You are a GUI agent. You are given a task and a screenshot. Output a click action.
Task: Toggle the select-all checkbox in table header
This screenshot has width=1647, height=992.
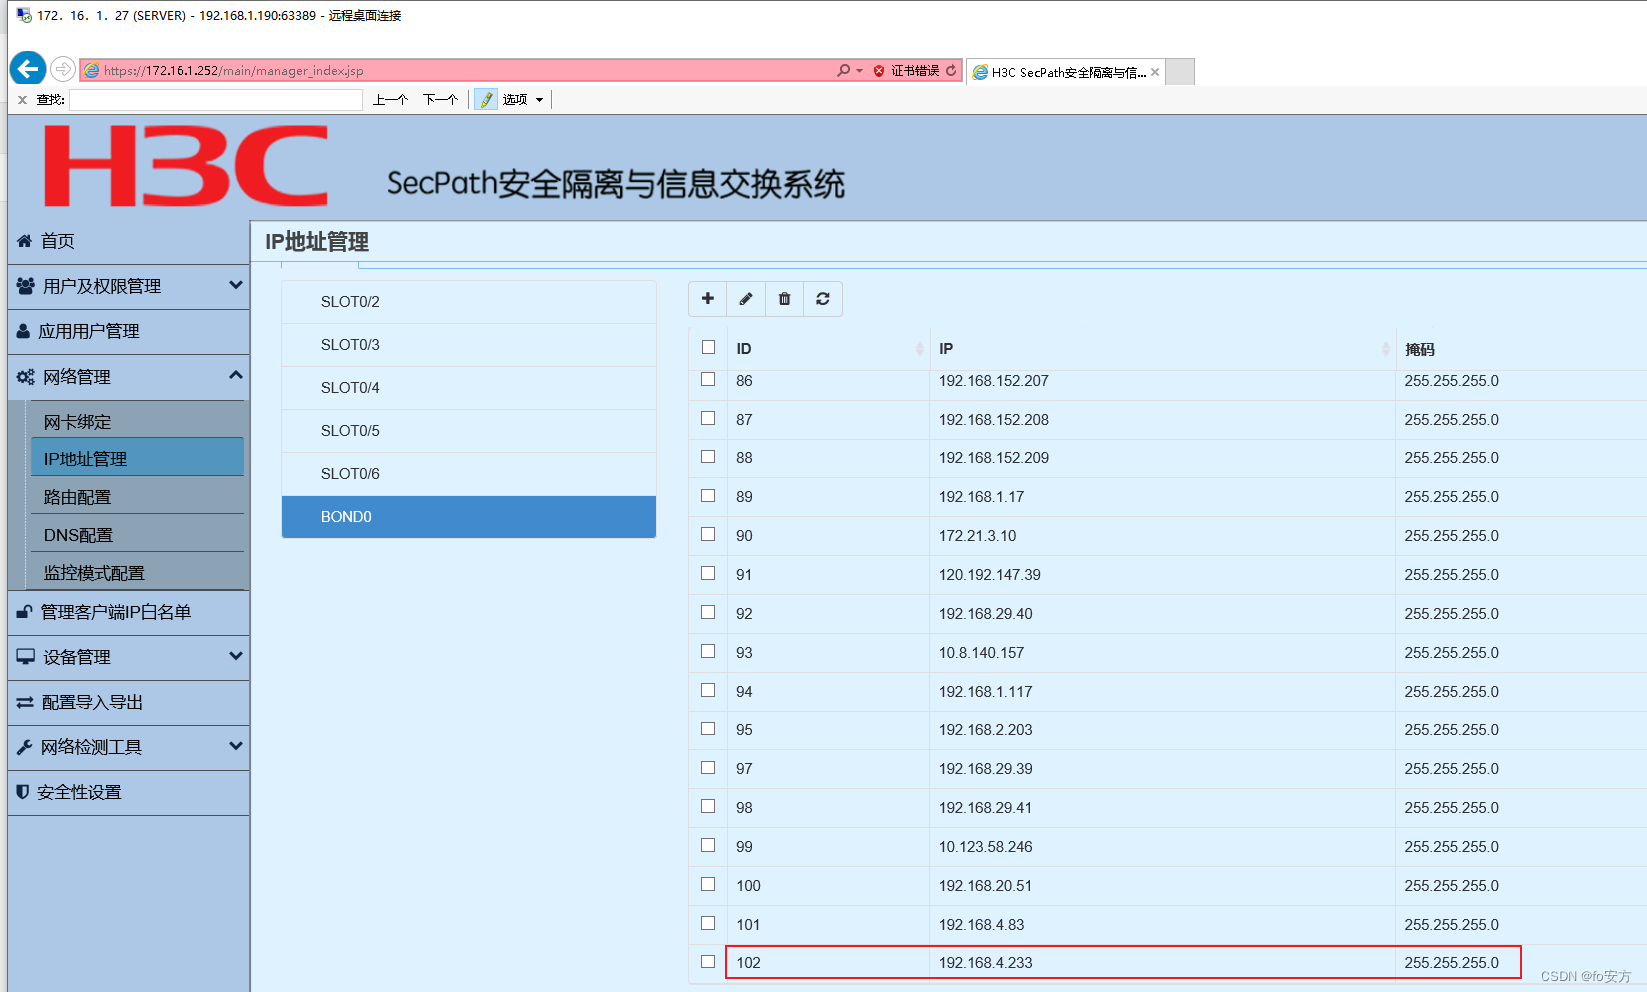[708, 347]
